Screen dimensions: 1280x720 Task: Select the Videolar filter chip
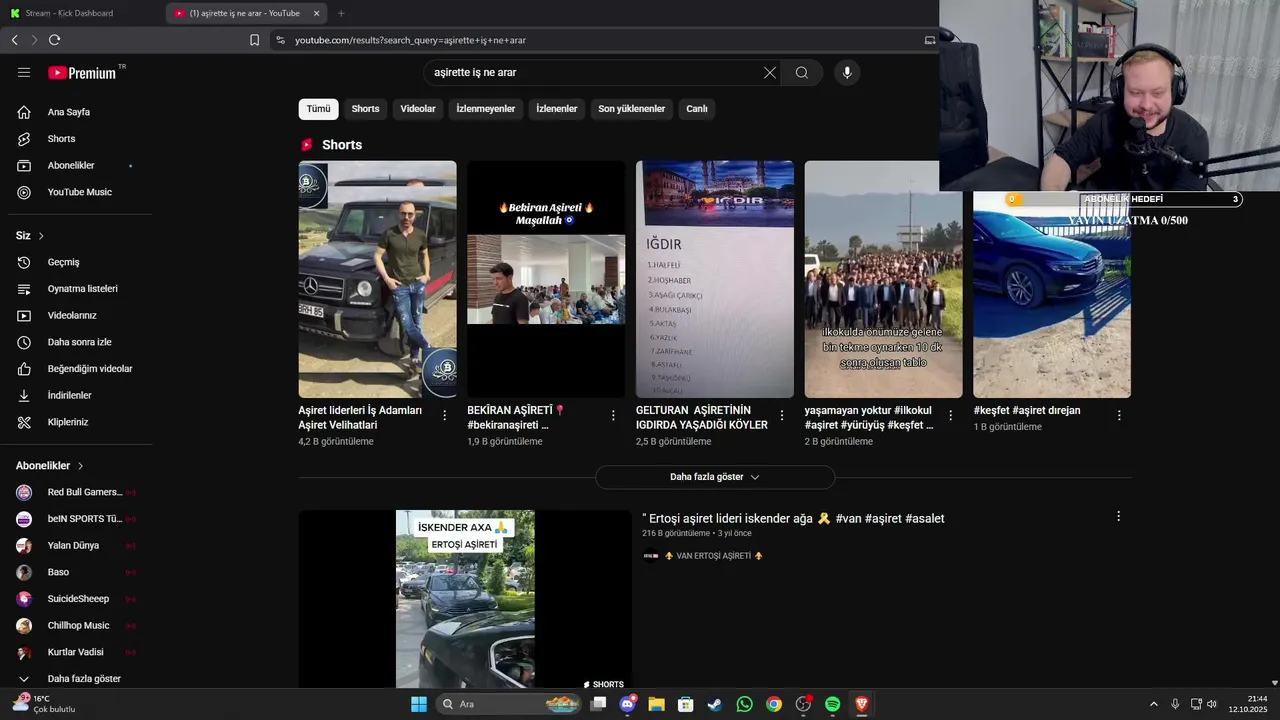[418, 109]
